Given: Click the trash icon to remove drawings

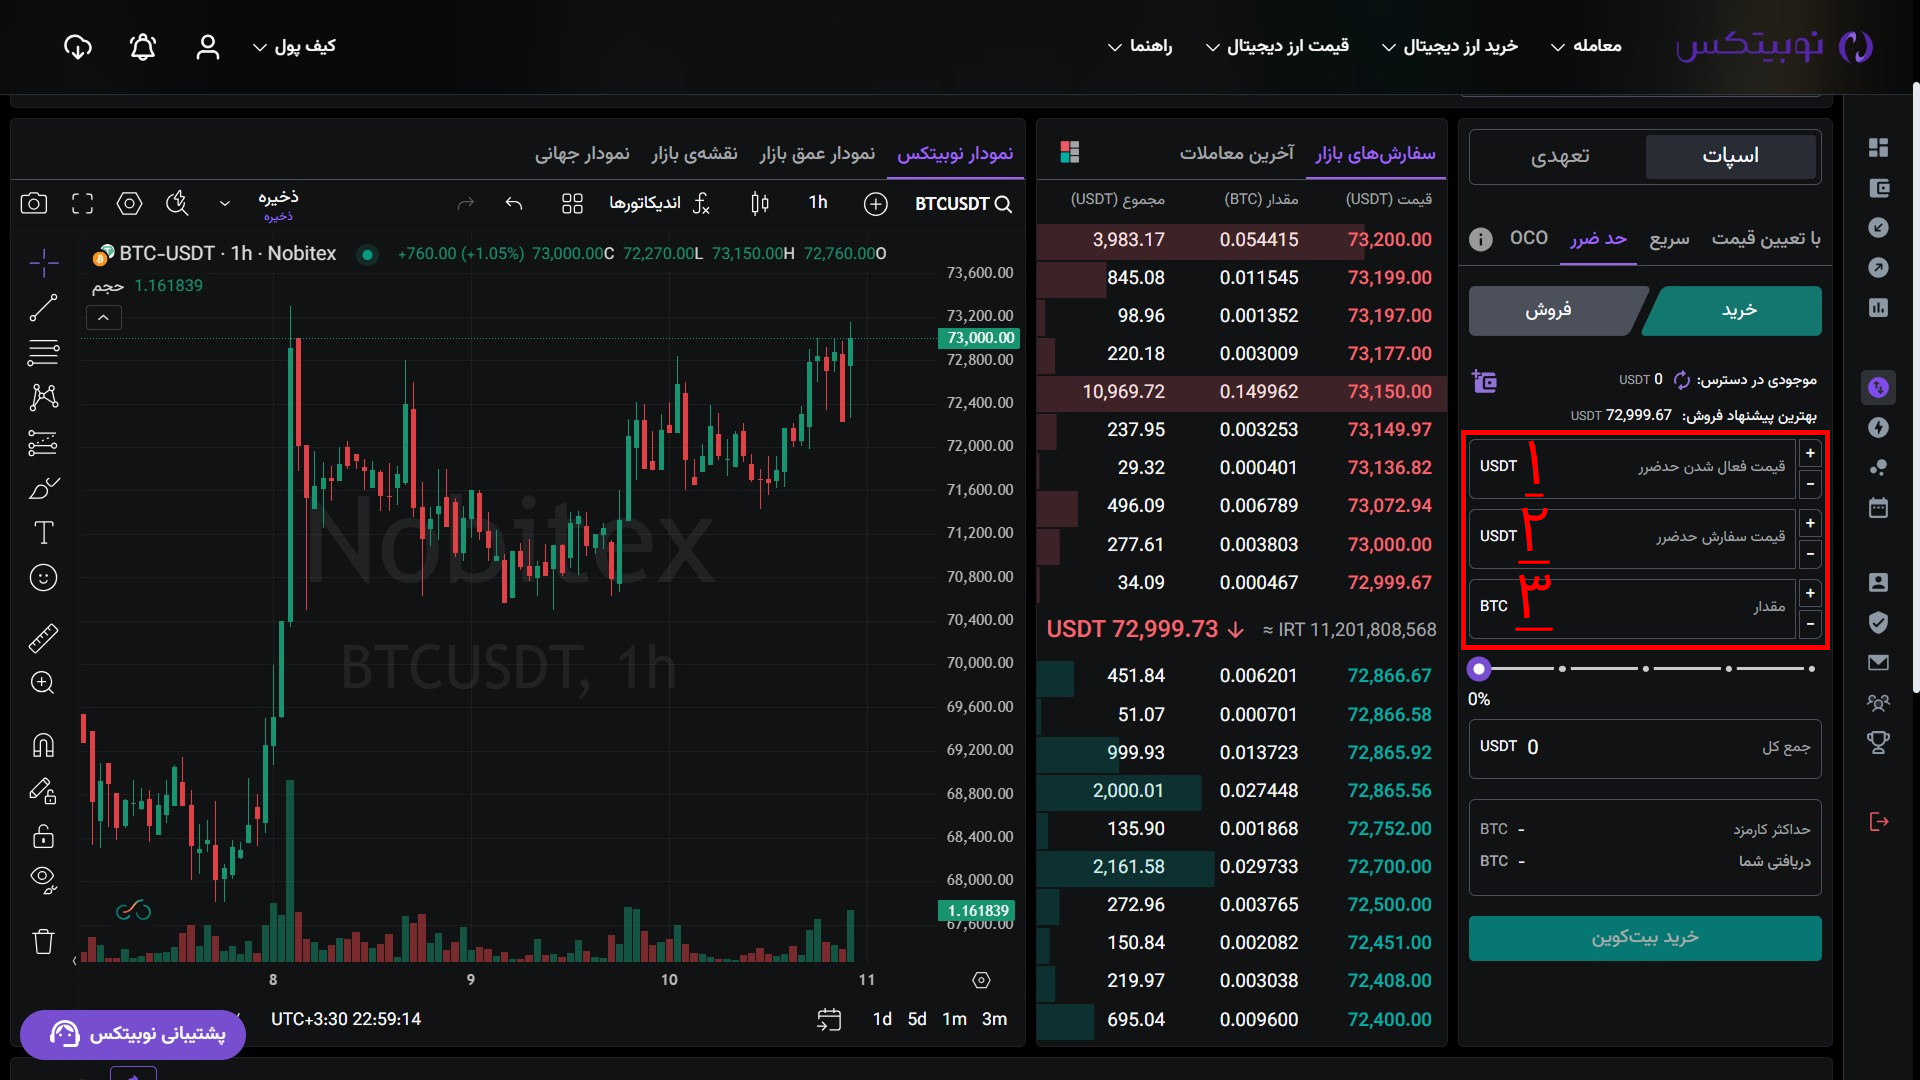Looking at the screenshot, I should point(43,941).
